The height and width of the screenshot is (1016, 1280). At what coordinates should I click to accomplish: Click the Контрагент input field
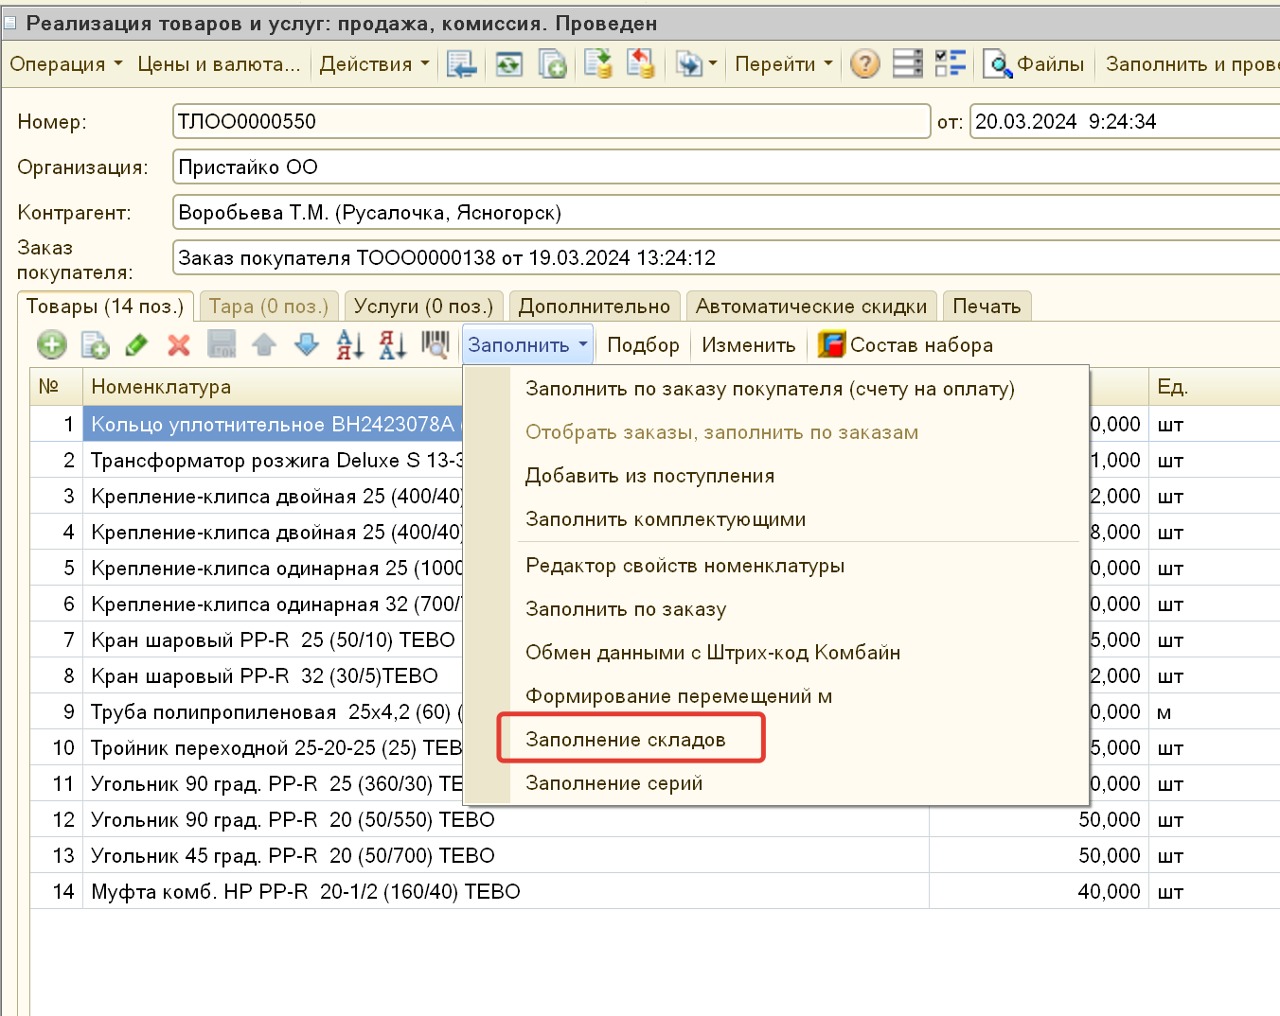point(720,213)
